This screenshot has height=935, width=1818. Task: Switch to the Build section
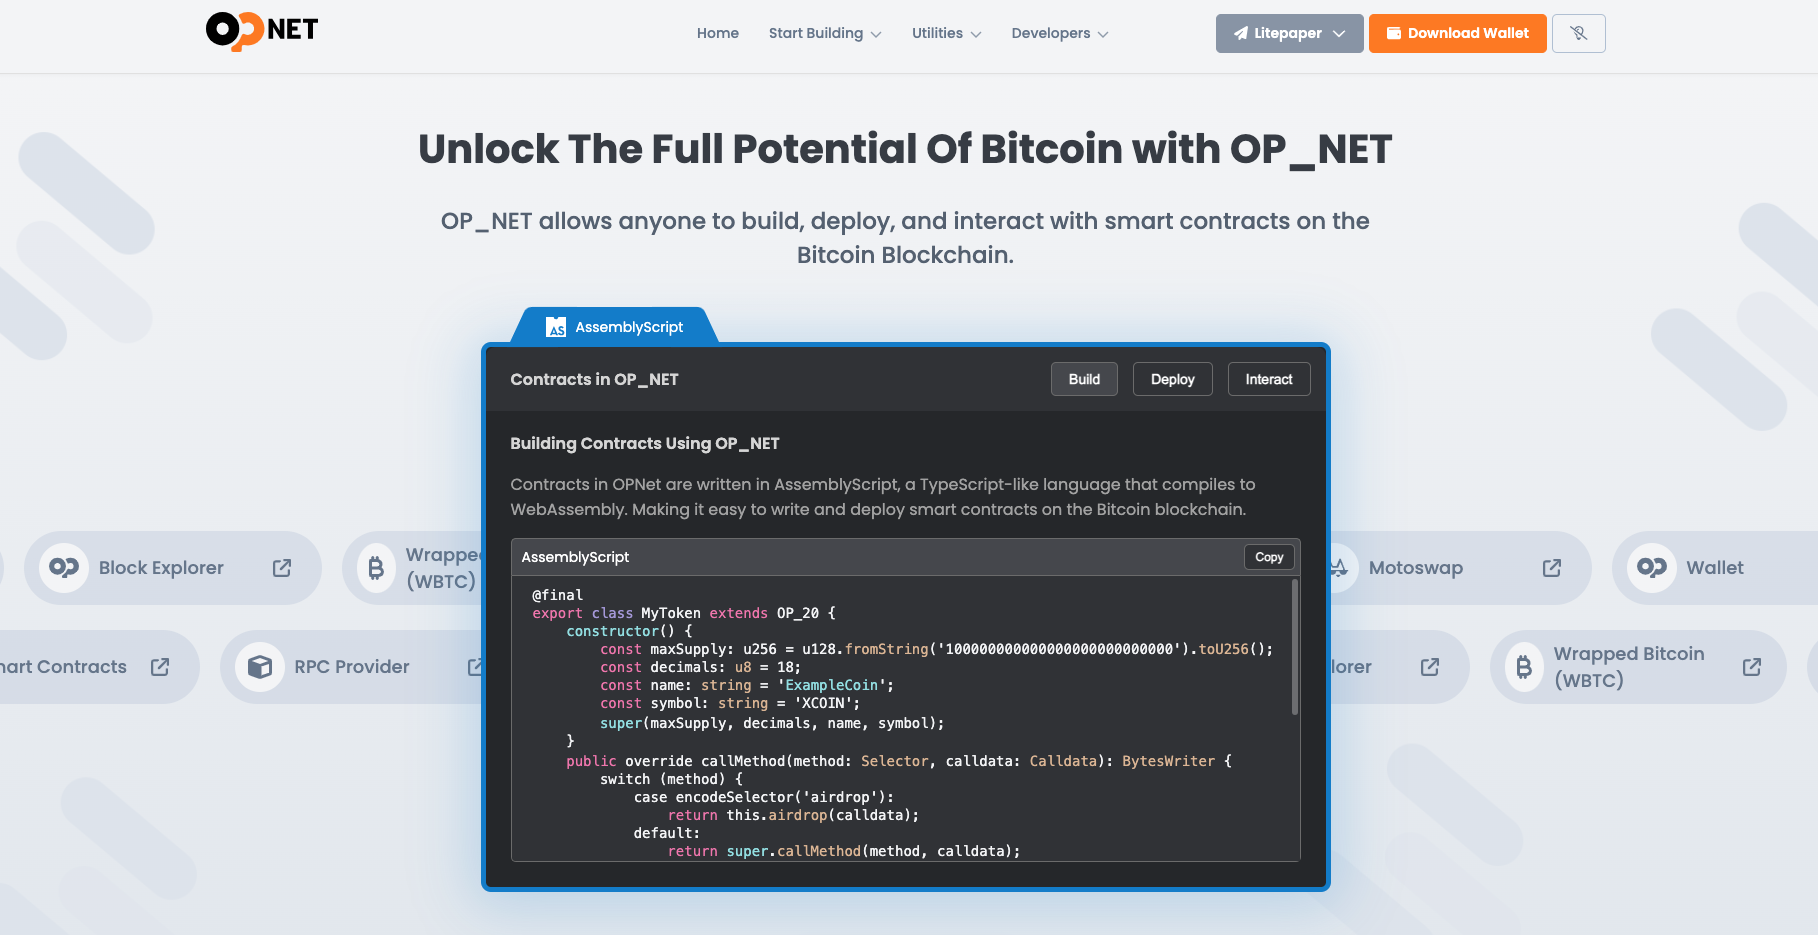1084,379
